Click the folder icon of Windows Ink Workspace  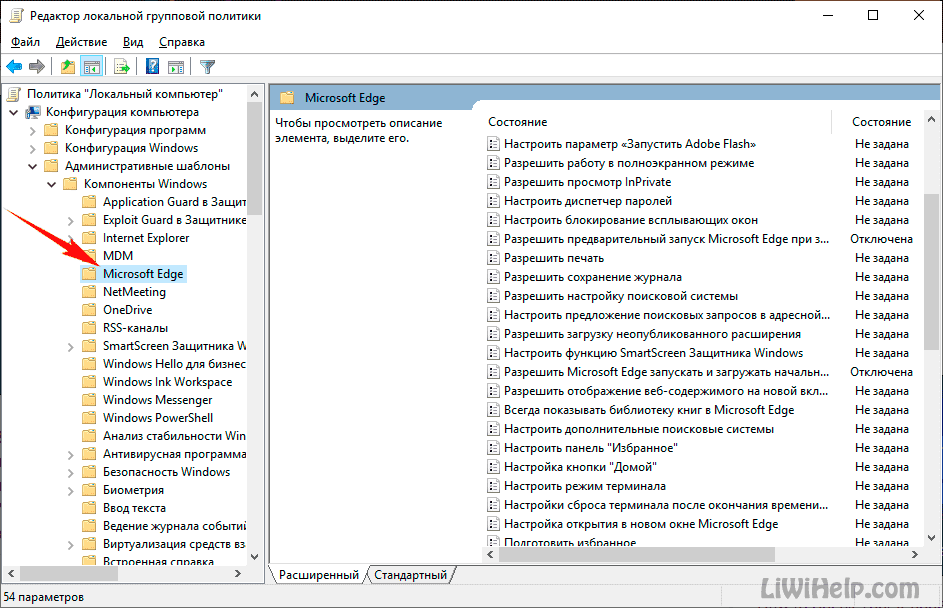pos(89,381)
